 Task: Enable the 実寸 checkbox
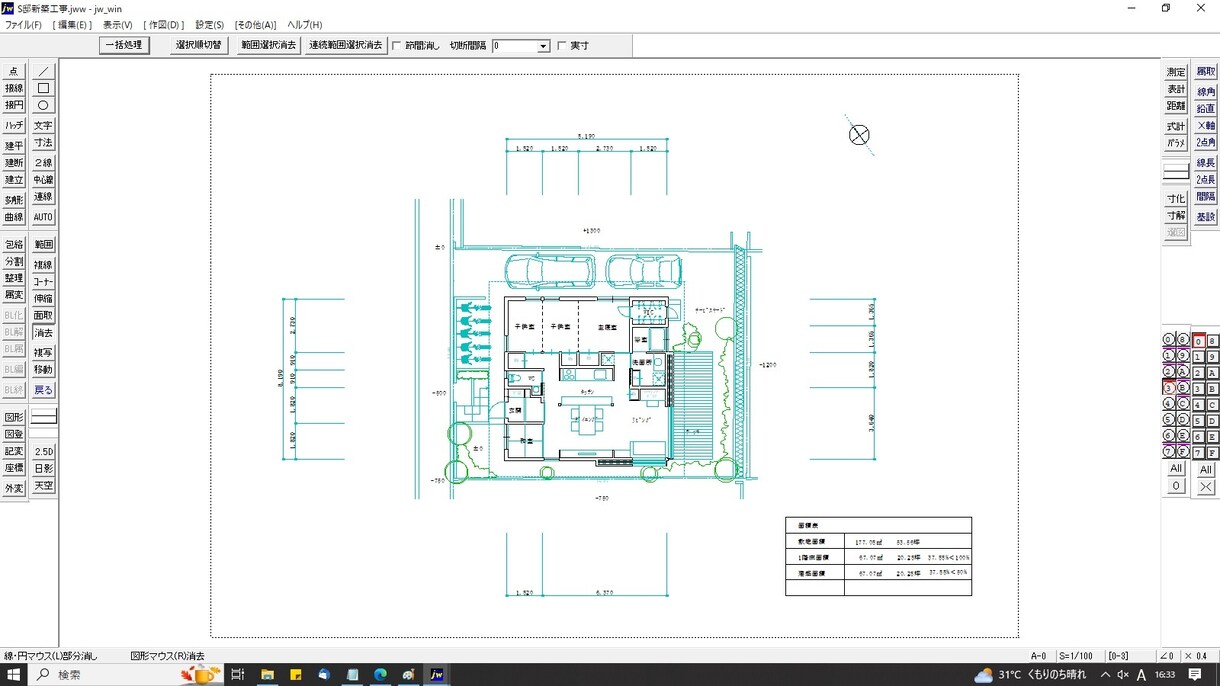tap(562, 46)
